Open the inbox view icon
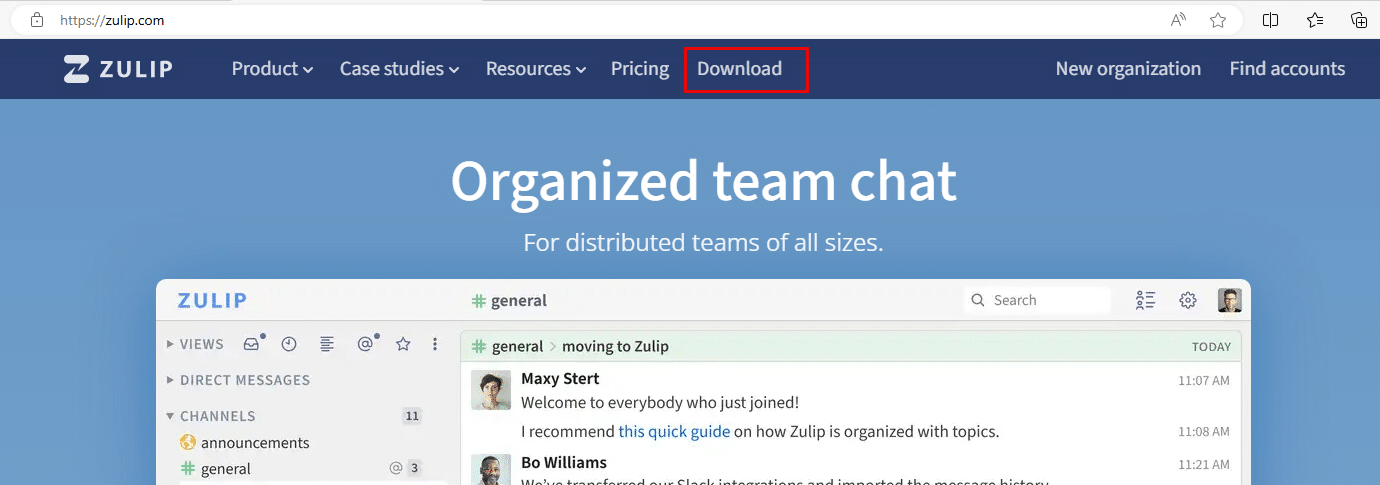Screen dimensions: 1380x485 coord(251,344)
